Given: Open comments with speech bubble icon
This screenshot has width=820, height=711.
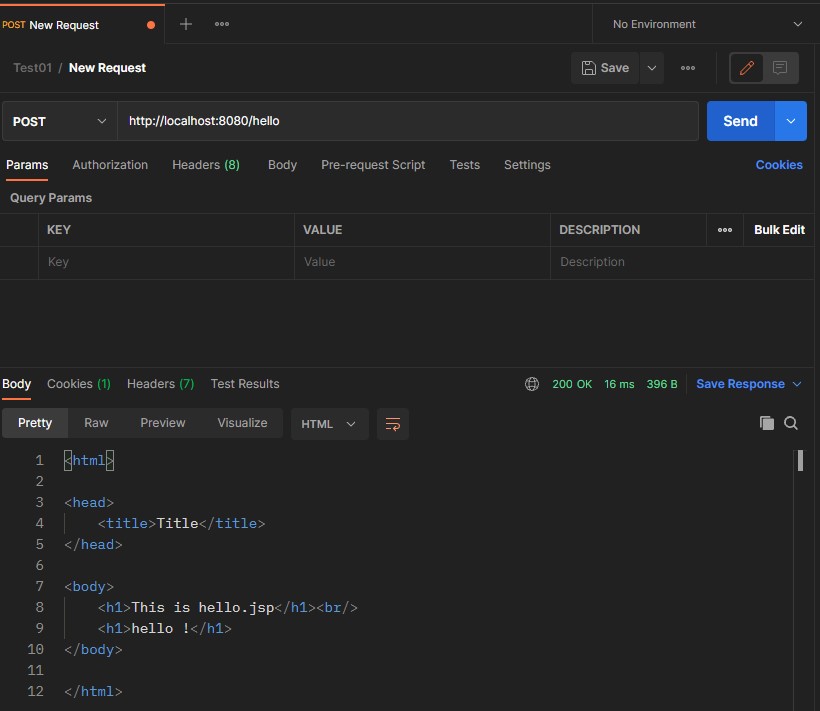Looking at the screenshot, I should (781, 68).
